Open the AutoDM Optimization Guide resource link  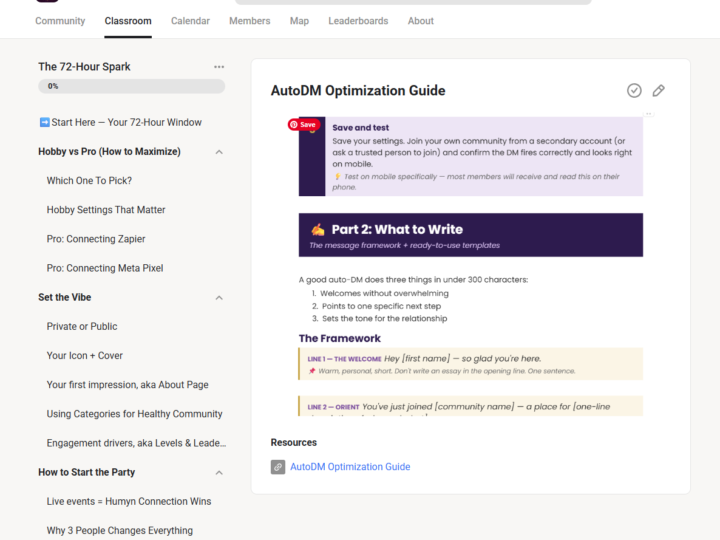coord(350,467)
